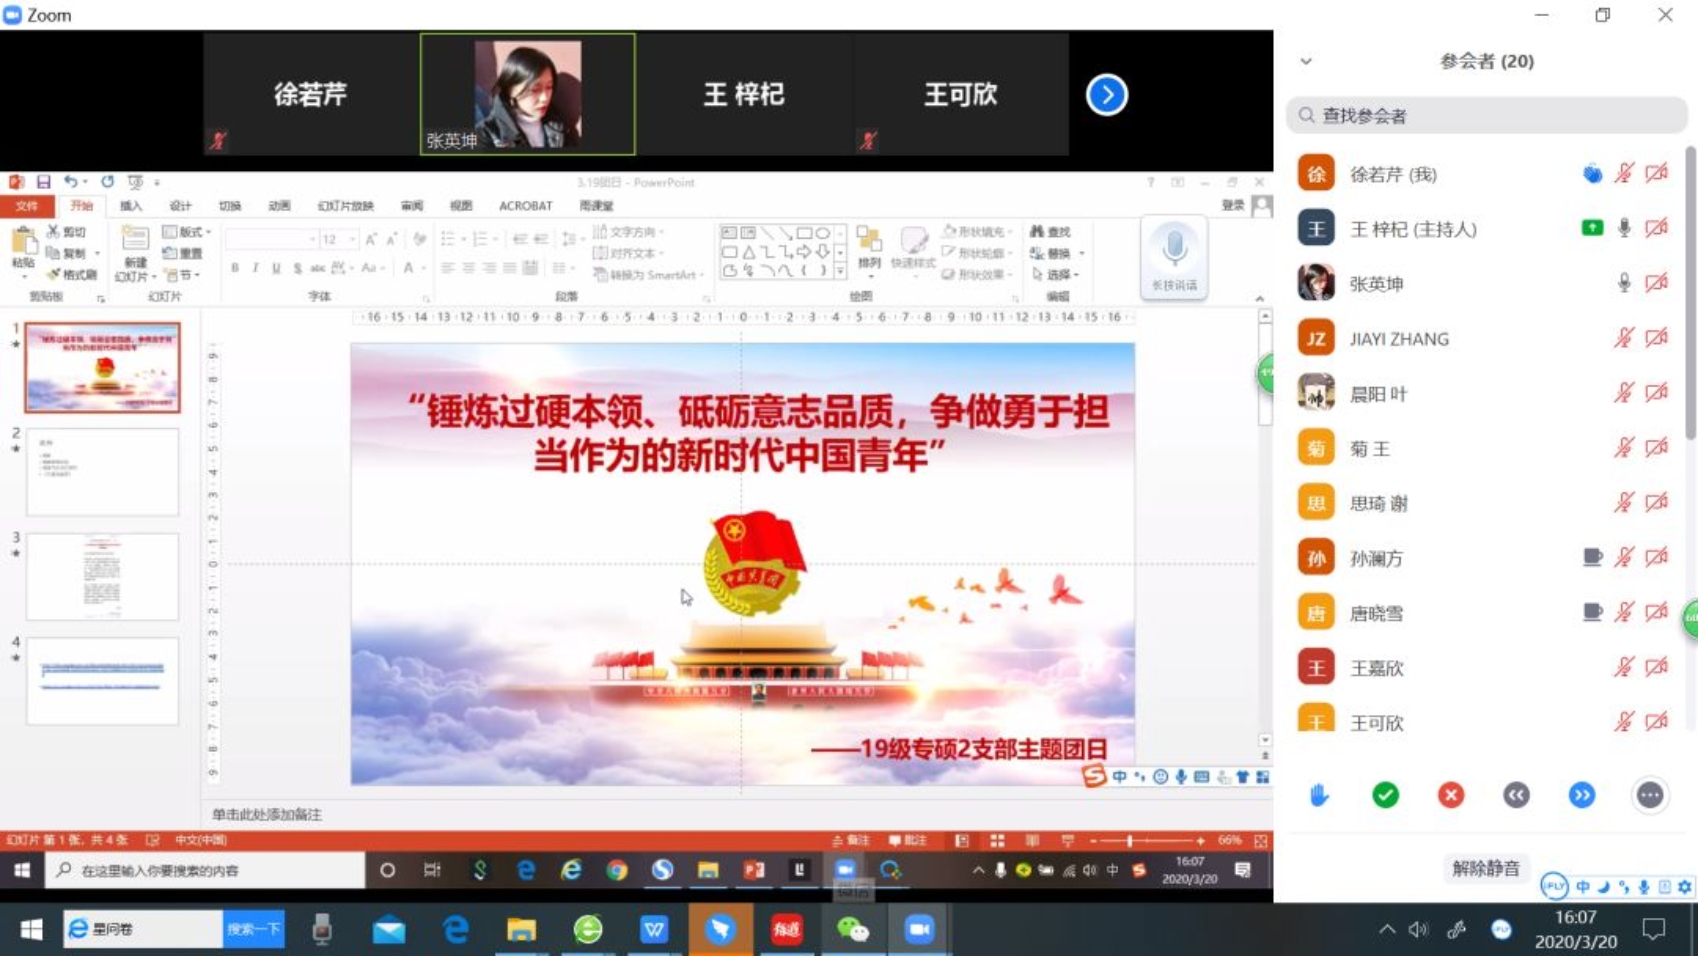Click the 长按说话 microphone button
This screenshot has width=1698, height=956.
coord(1174,258)
